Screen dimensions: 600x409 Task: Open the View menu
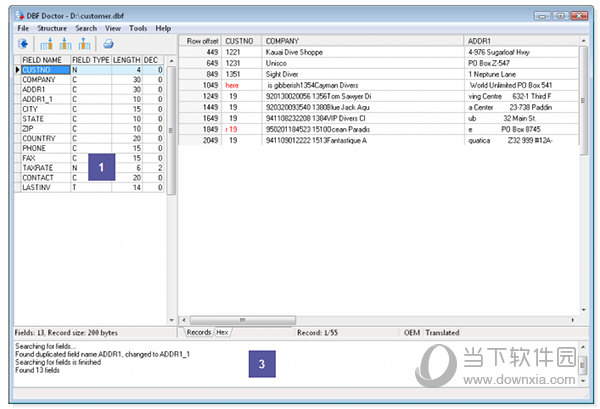click(x=113, y=28)
